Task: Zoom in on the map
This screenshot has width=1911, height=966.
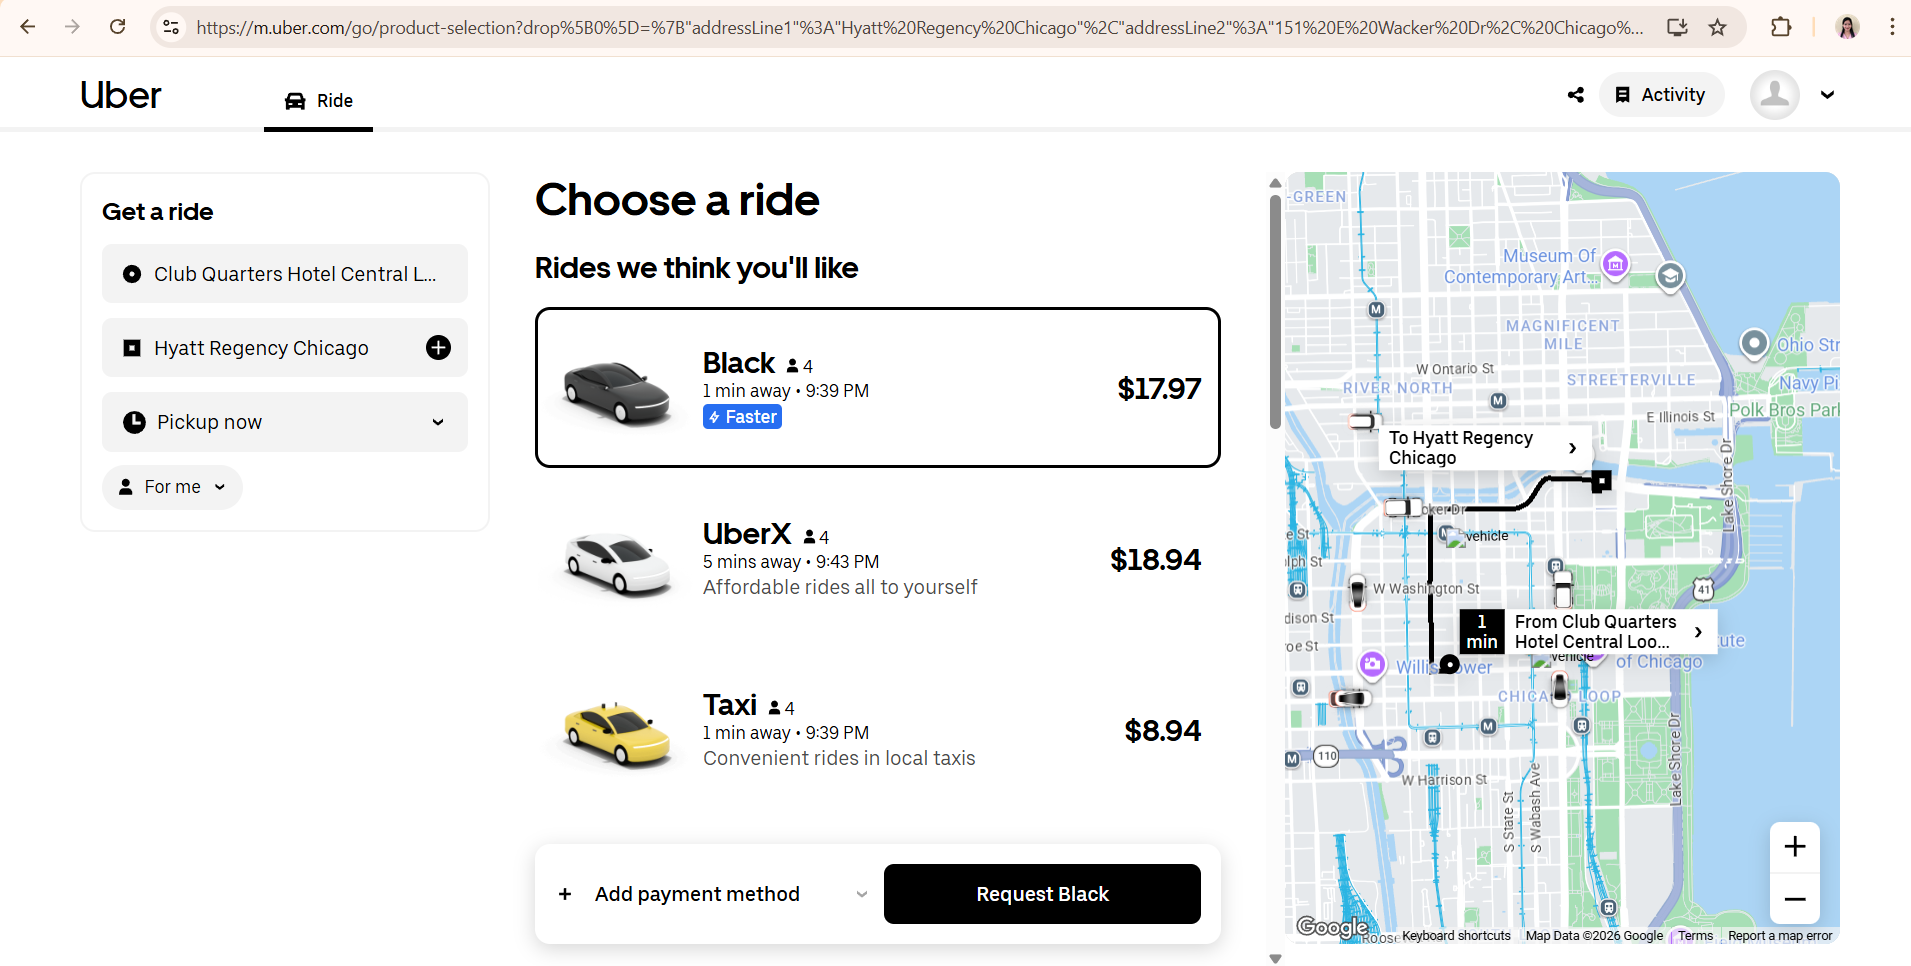Action: click(1795, 847)
